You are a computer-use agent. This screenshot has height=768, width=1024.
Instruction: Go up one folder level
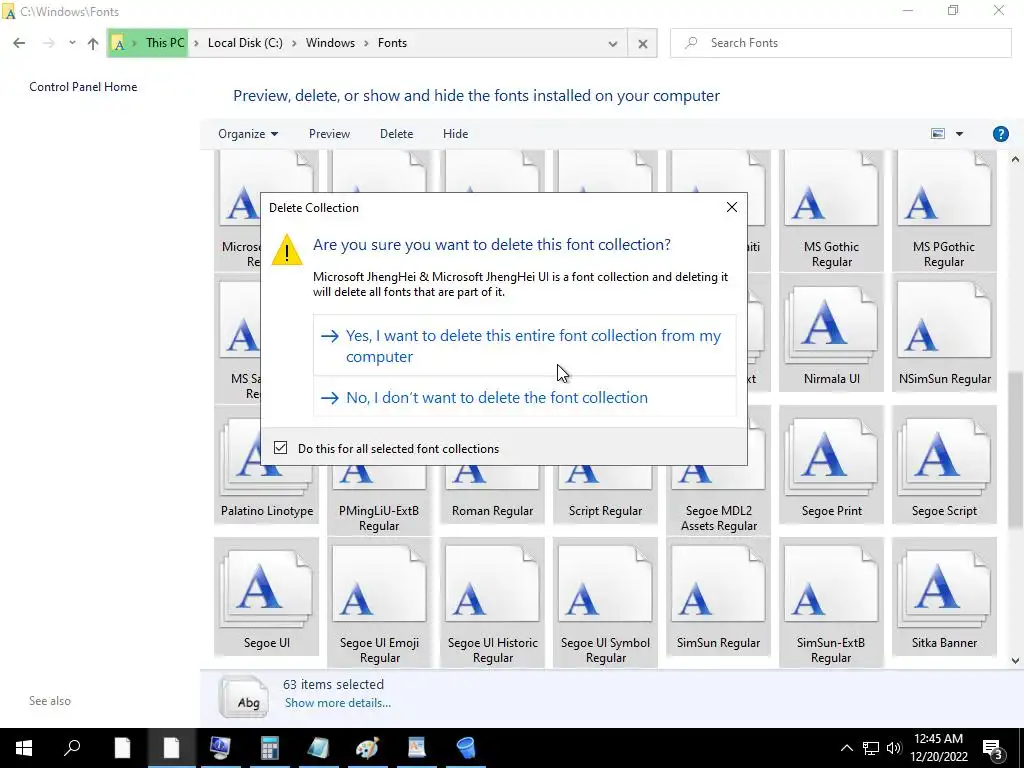(x=93, y=43)
